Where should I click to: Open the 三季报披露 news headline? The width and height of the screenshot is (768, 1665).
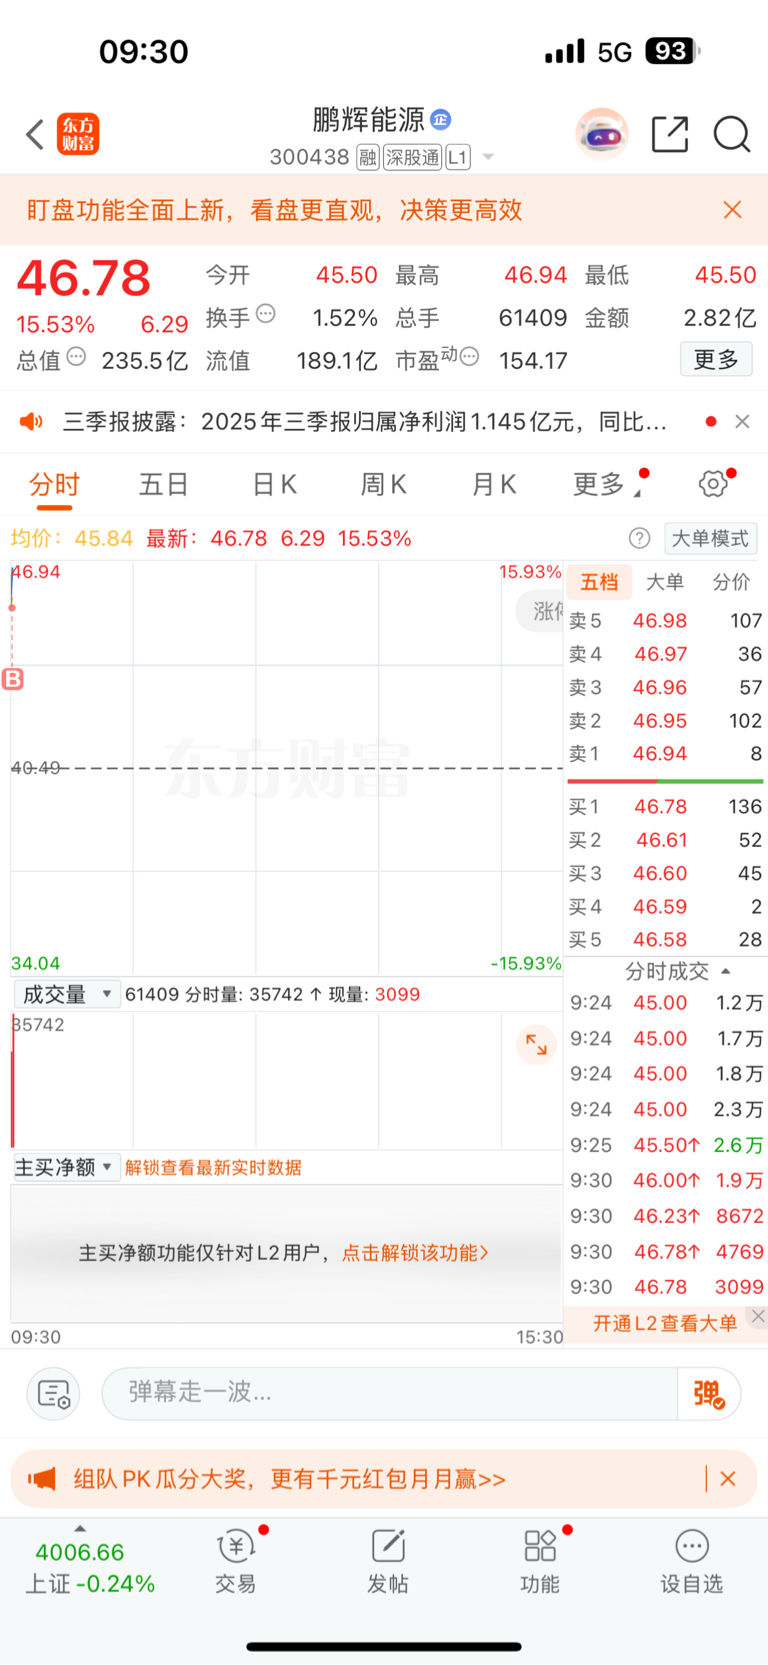tap(364, 422)
